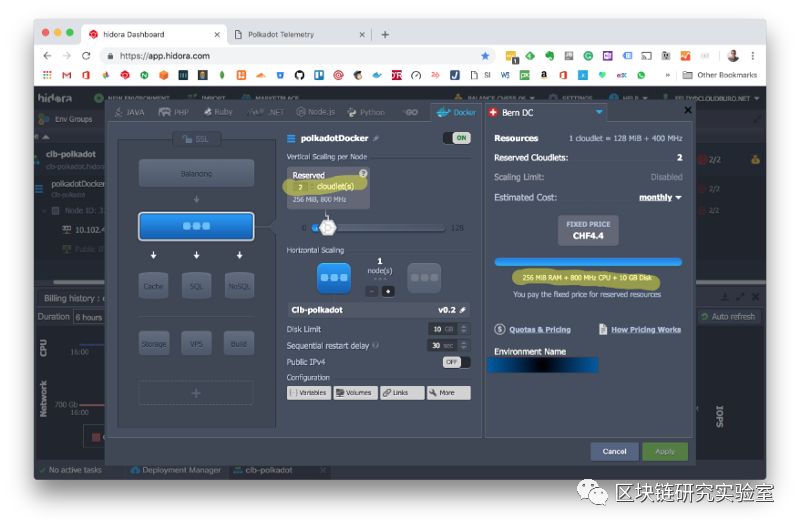This screenshot has width=800, height=528.
Task: Open the Chrome three-dot menu
Action: 753,56
